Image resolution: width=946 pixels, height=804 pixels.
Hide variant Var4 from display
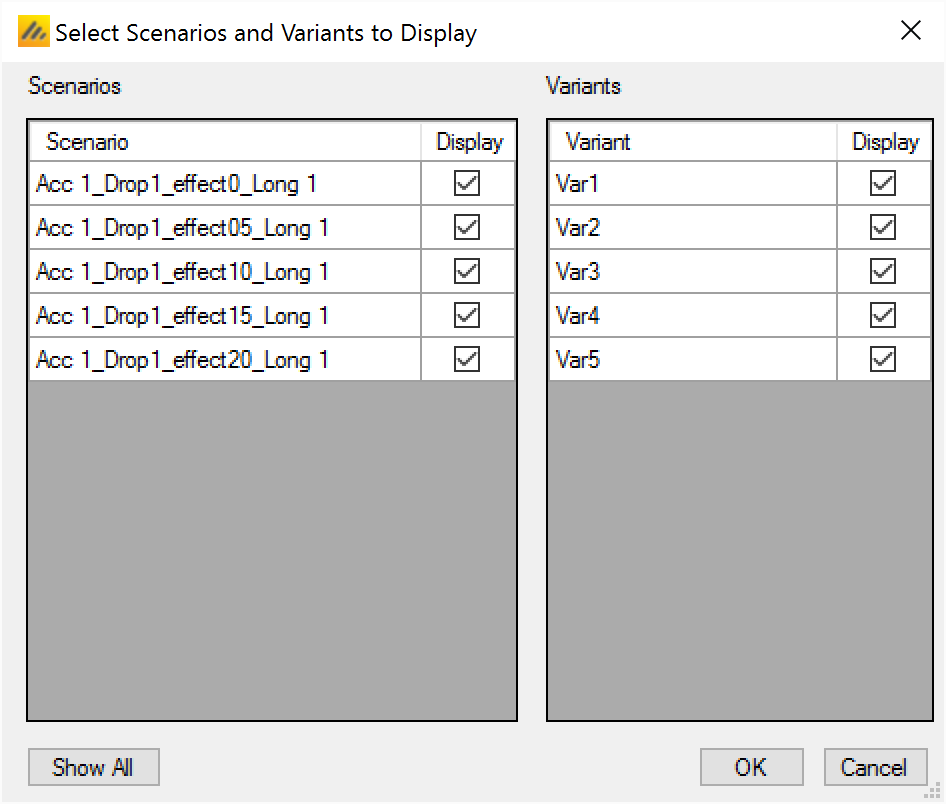(883, 316)
